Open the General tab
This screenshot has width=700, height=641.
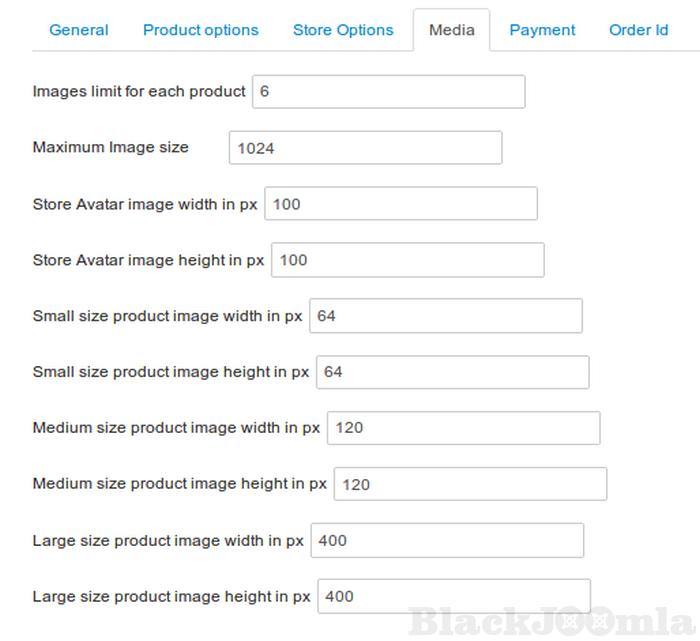(79, 30)
